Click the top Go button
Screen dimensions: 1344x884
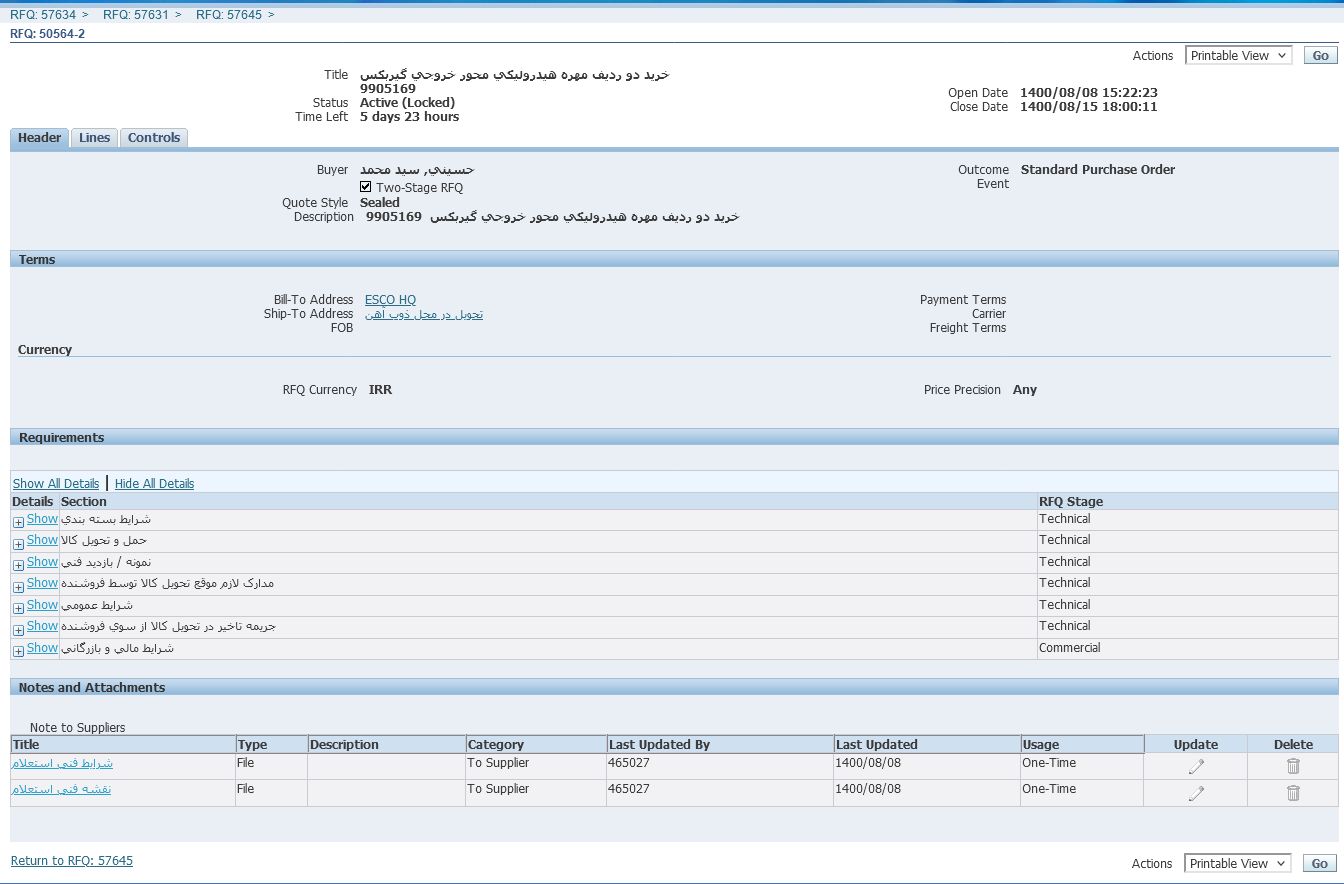pyautogui.click(x=1320, y=56)
